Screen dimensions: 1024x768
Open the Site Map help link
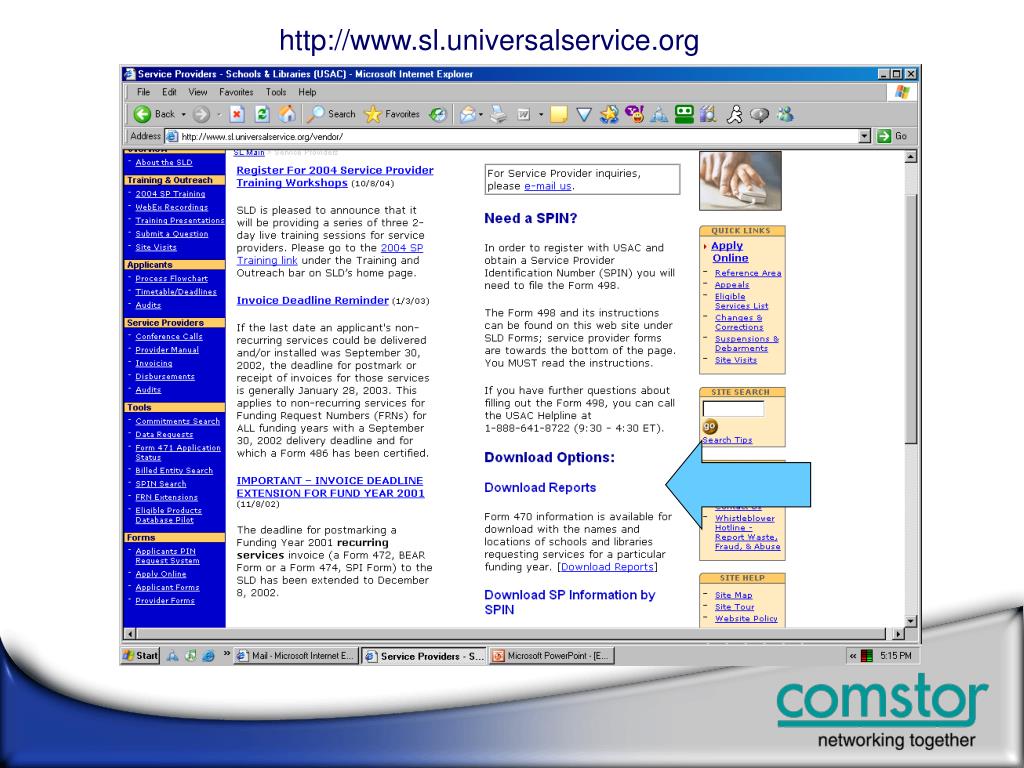pyautogui.click(x=733, y=595)
